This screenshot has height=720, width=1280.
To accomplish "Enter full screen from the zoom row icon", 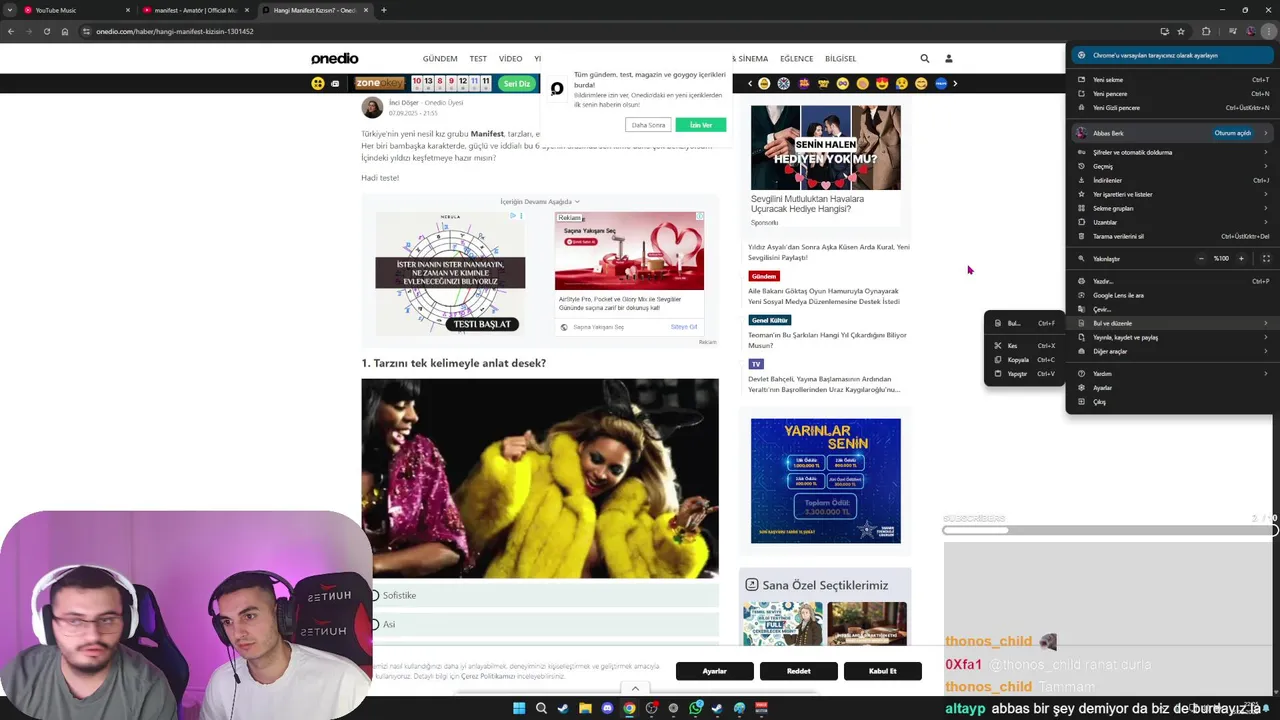I will coord(1265,258).
